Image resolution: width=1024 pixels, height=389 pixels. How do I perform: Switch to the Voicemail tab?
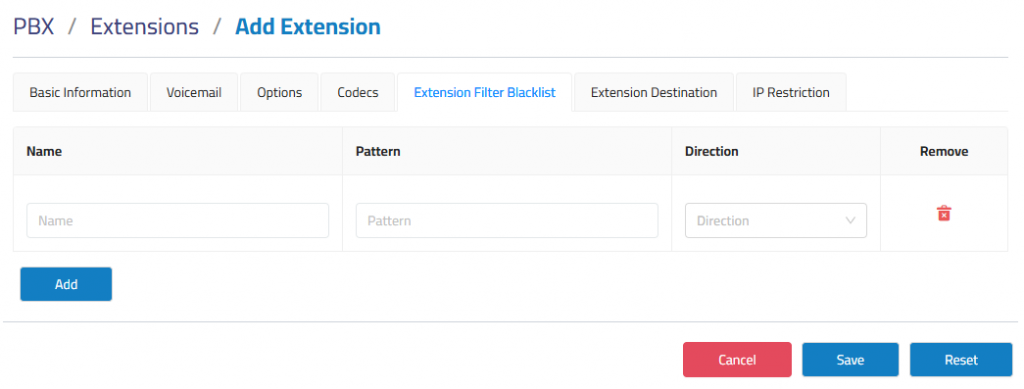tap(194, 92)
